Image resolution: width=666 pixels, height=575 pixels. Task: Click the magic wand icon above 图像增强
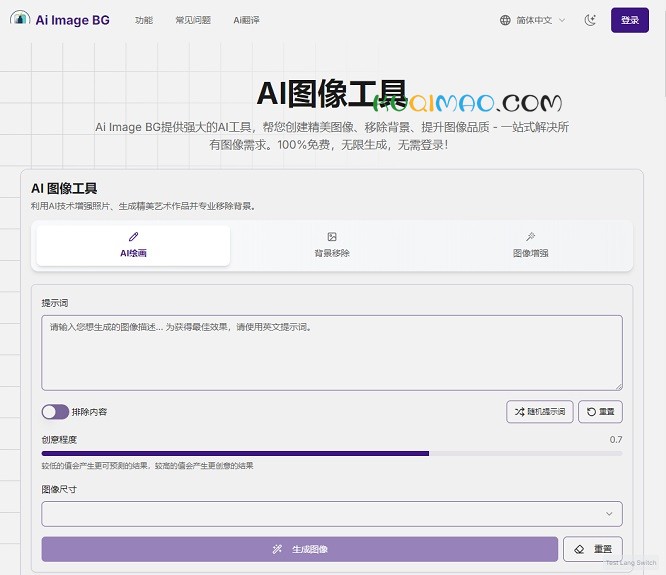click(x=531, y=237)
